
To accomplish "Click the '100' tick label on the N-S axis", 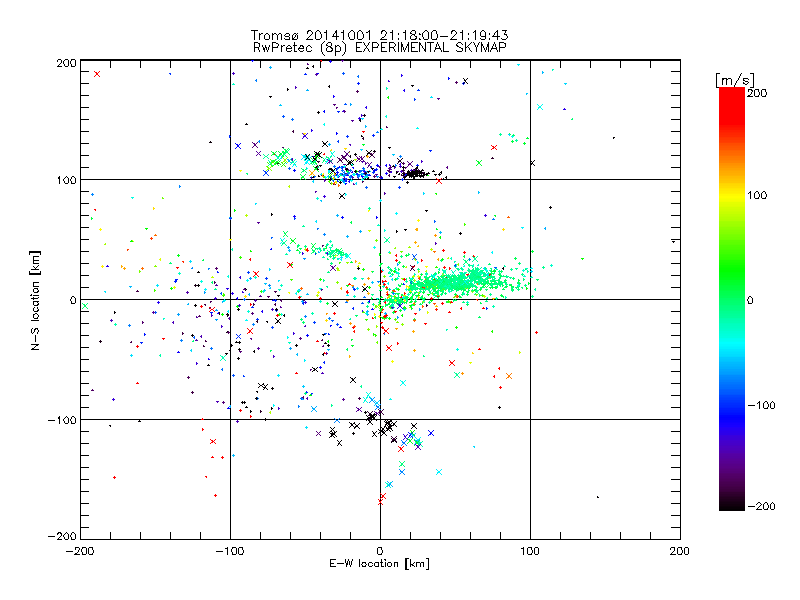I will pyautogui.click(x=66, y=180).
